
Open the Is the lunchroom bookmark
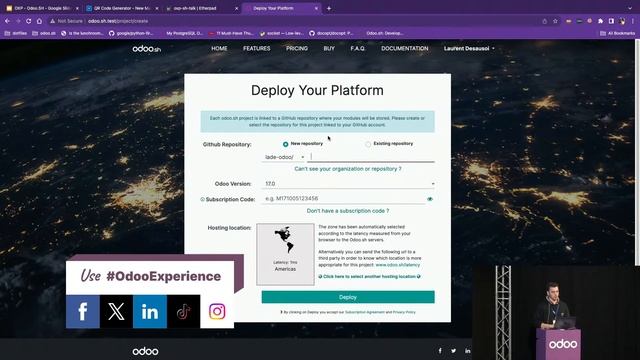[x=82, y=33]
